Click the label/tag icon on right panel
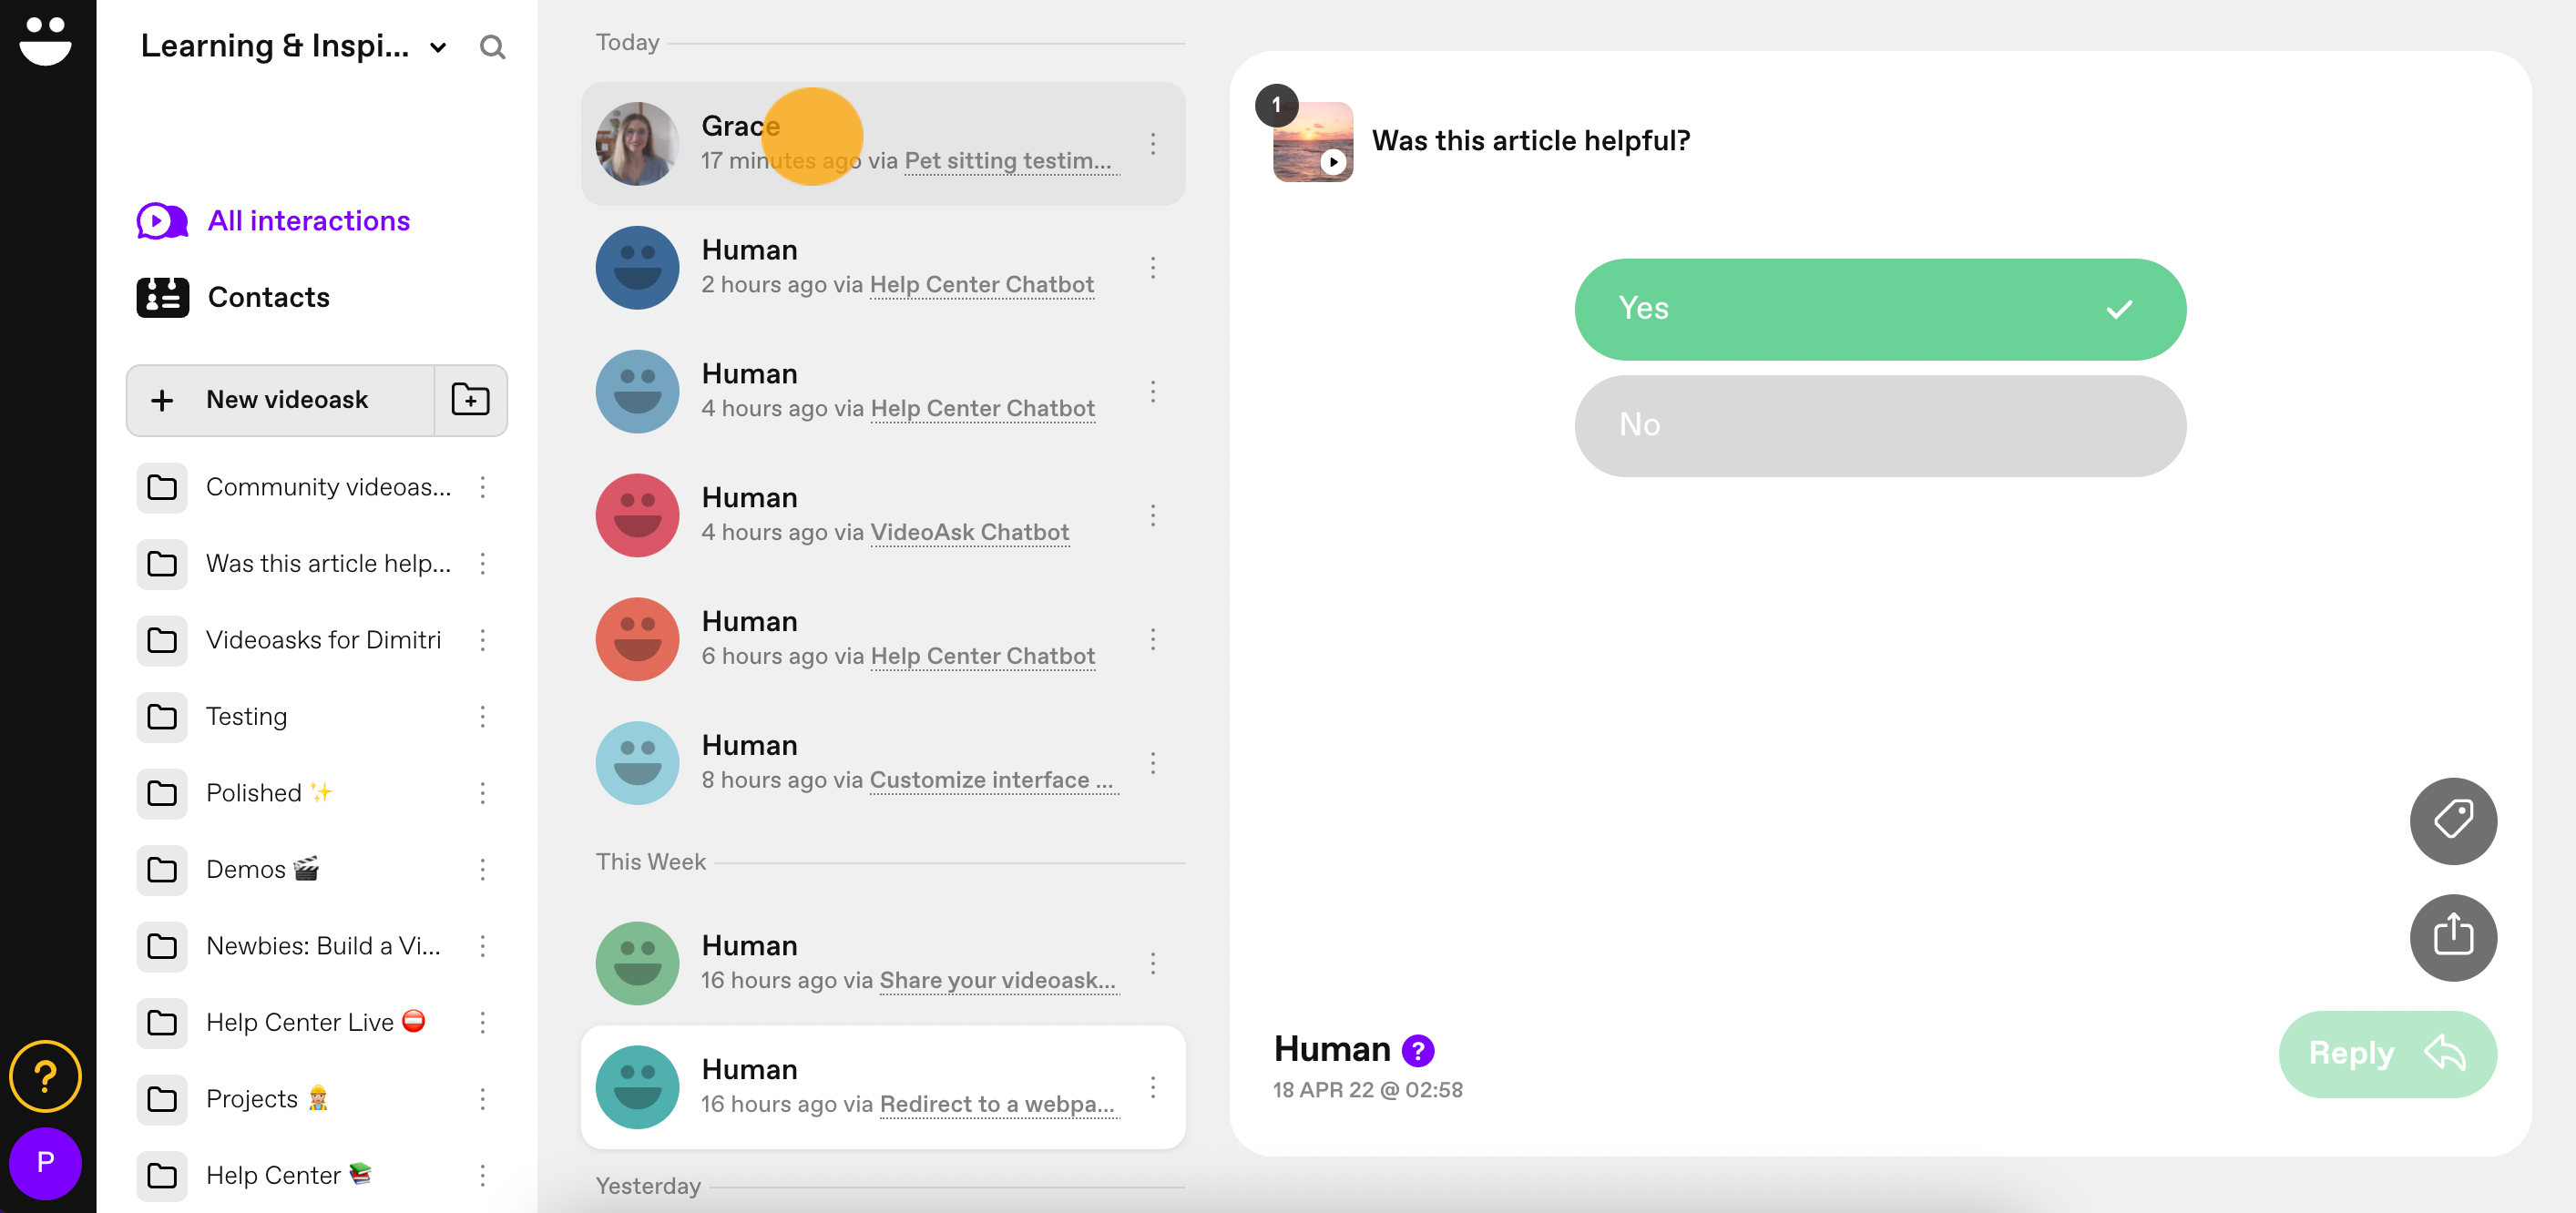Image resolution: width=2576 pixels, height=1213 pixels. pyautogui.click(x=2453, y=819)
